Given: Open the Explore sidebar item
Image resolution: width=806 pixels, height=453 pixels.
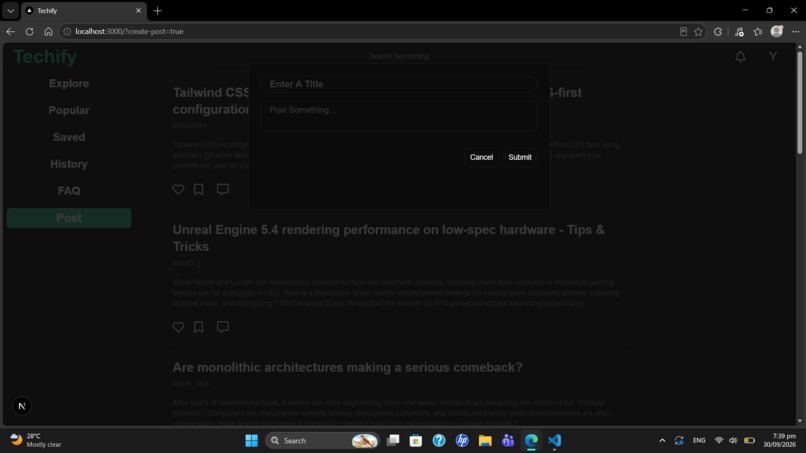Looking at the screenshot, I should click(69, 83).
